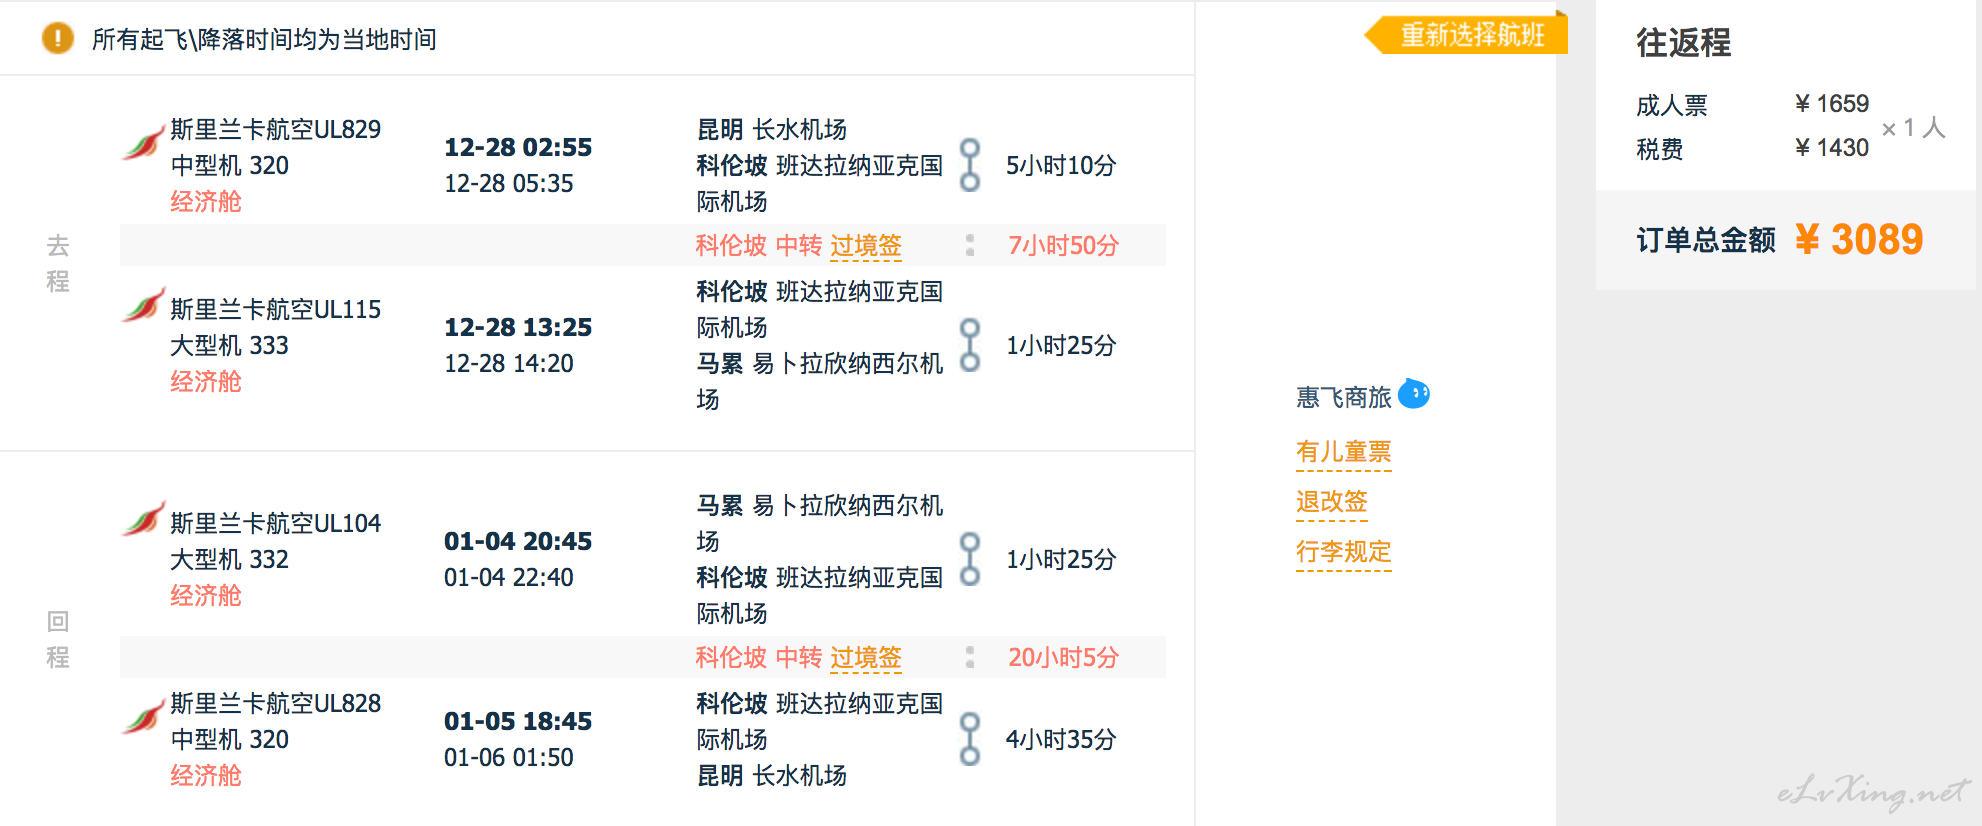Click the 20小时5分 layover duration
The image size is (1982, 826).
click(x=1063, y=657)
